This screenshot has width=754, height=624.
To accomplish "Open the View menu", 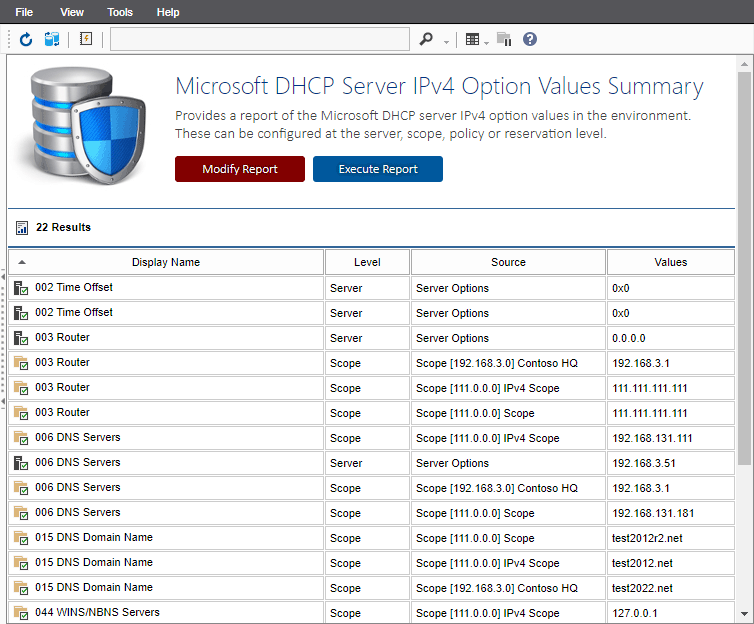I will click(72, 12).
